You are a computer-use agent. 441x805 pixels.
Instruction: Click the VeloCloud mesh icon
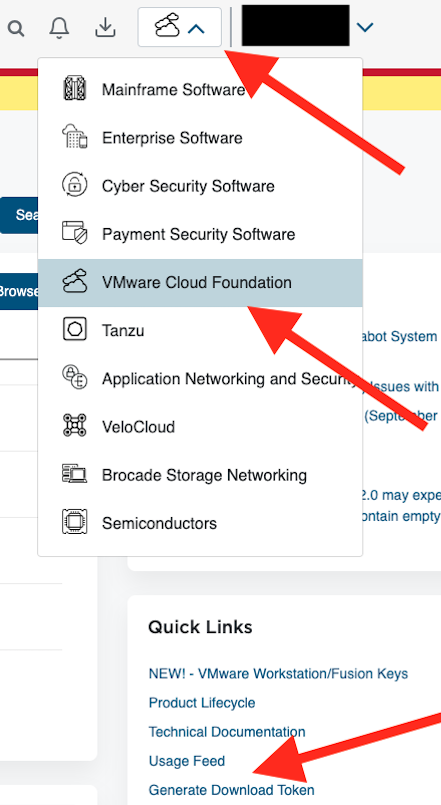pyautogui.click(x=74, y=427)
